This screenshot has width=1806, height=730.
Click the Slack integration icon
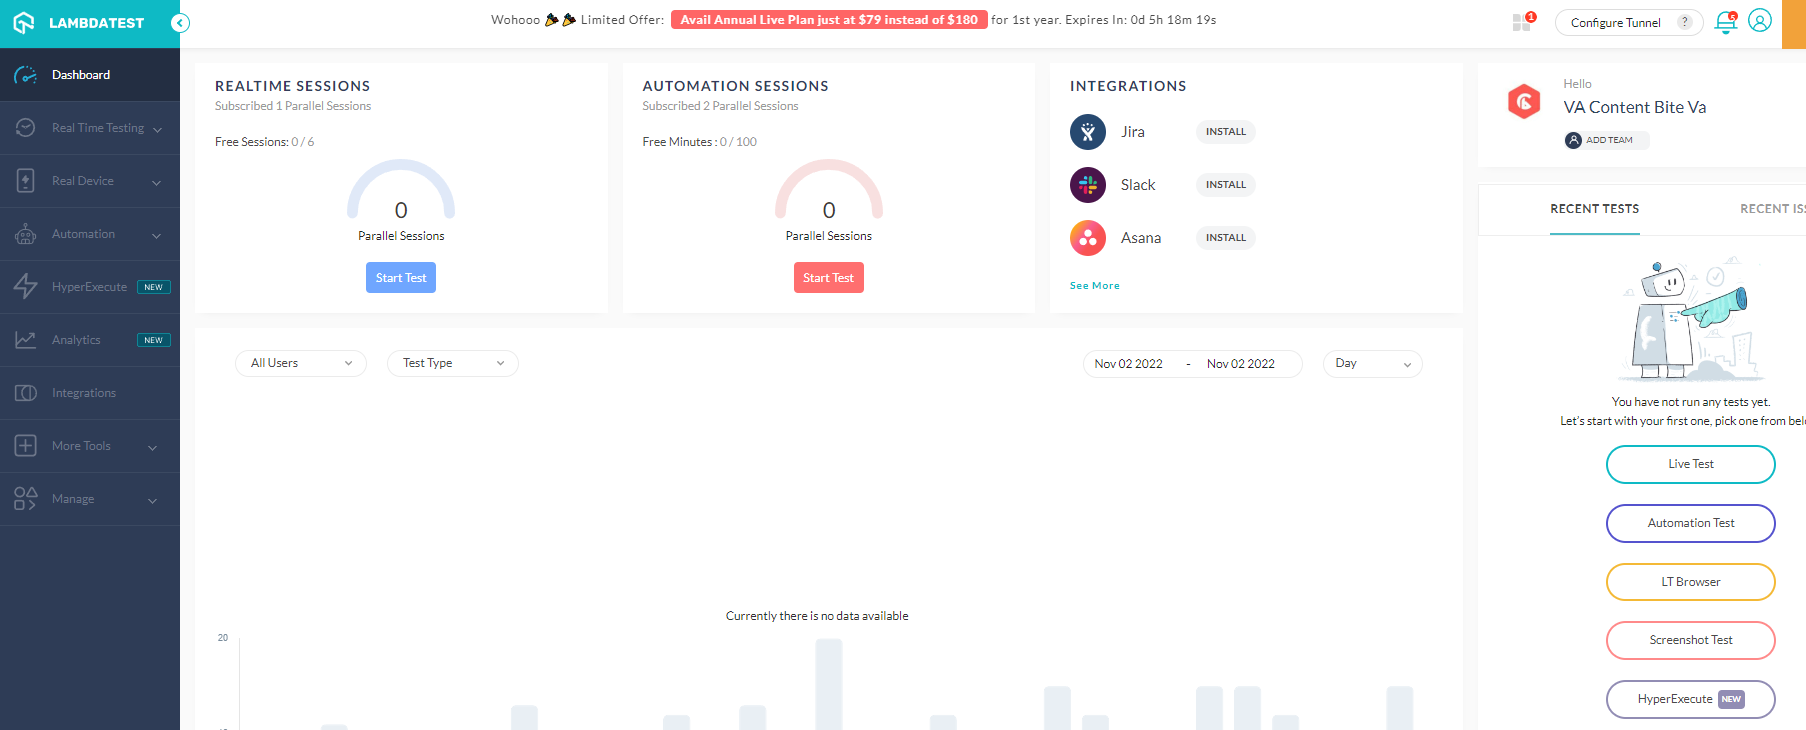point(1088,185)
